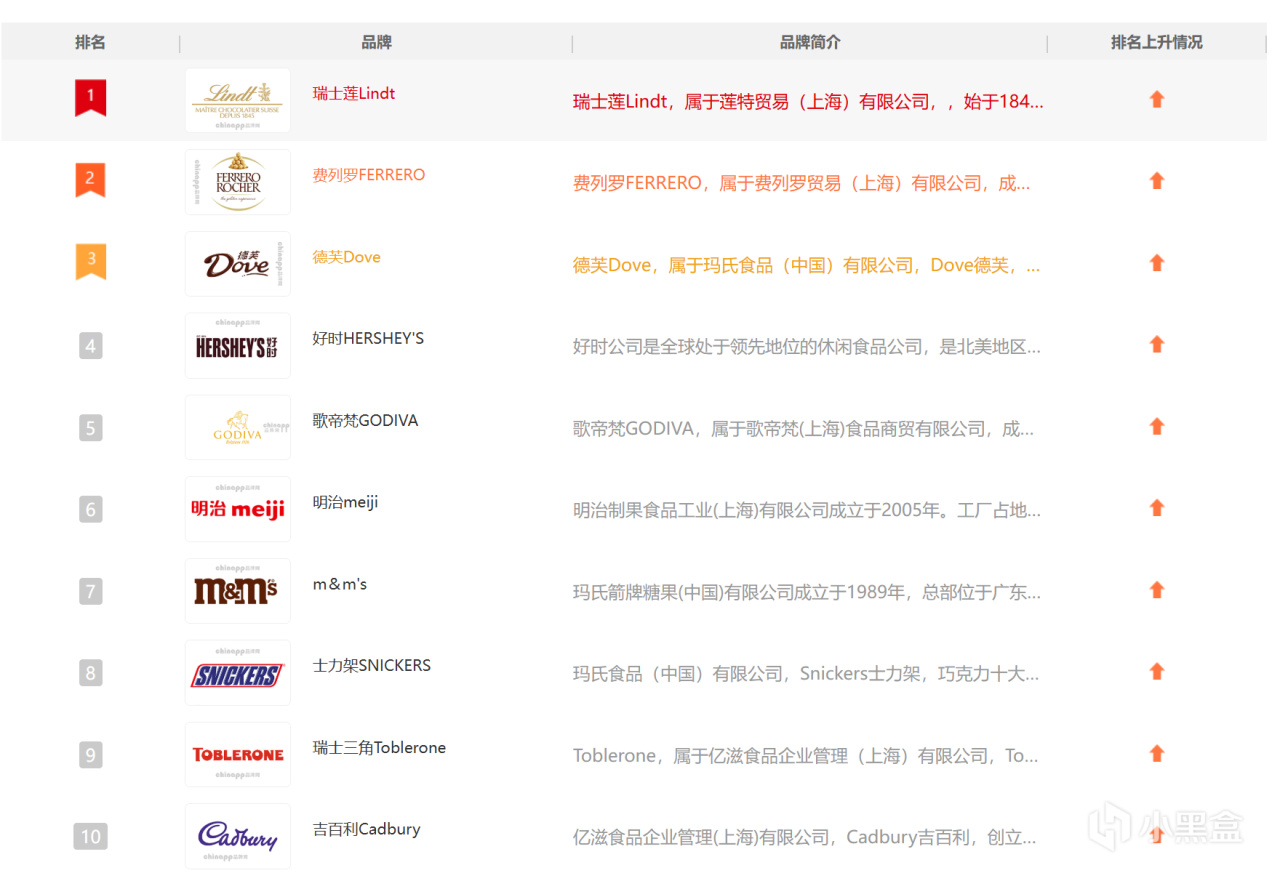
Task: Read the Cadbury description starting 亿滋食品企业管理(上海)有限公司
Action: click(804, 837)
